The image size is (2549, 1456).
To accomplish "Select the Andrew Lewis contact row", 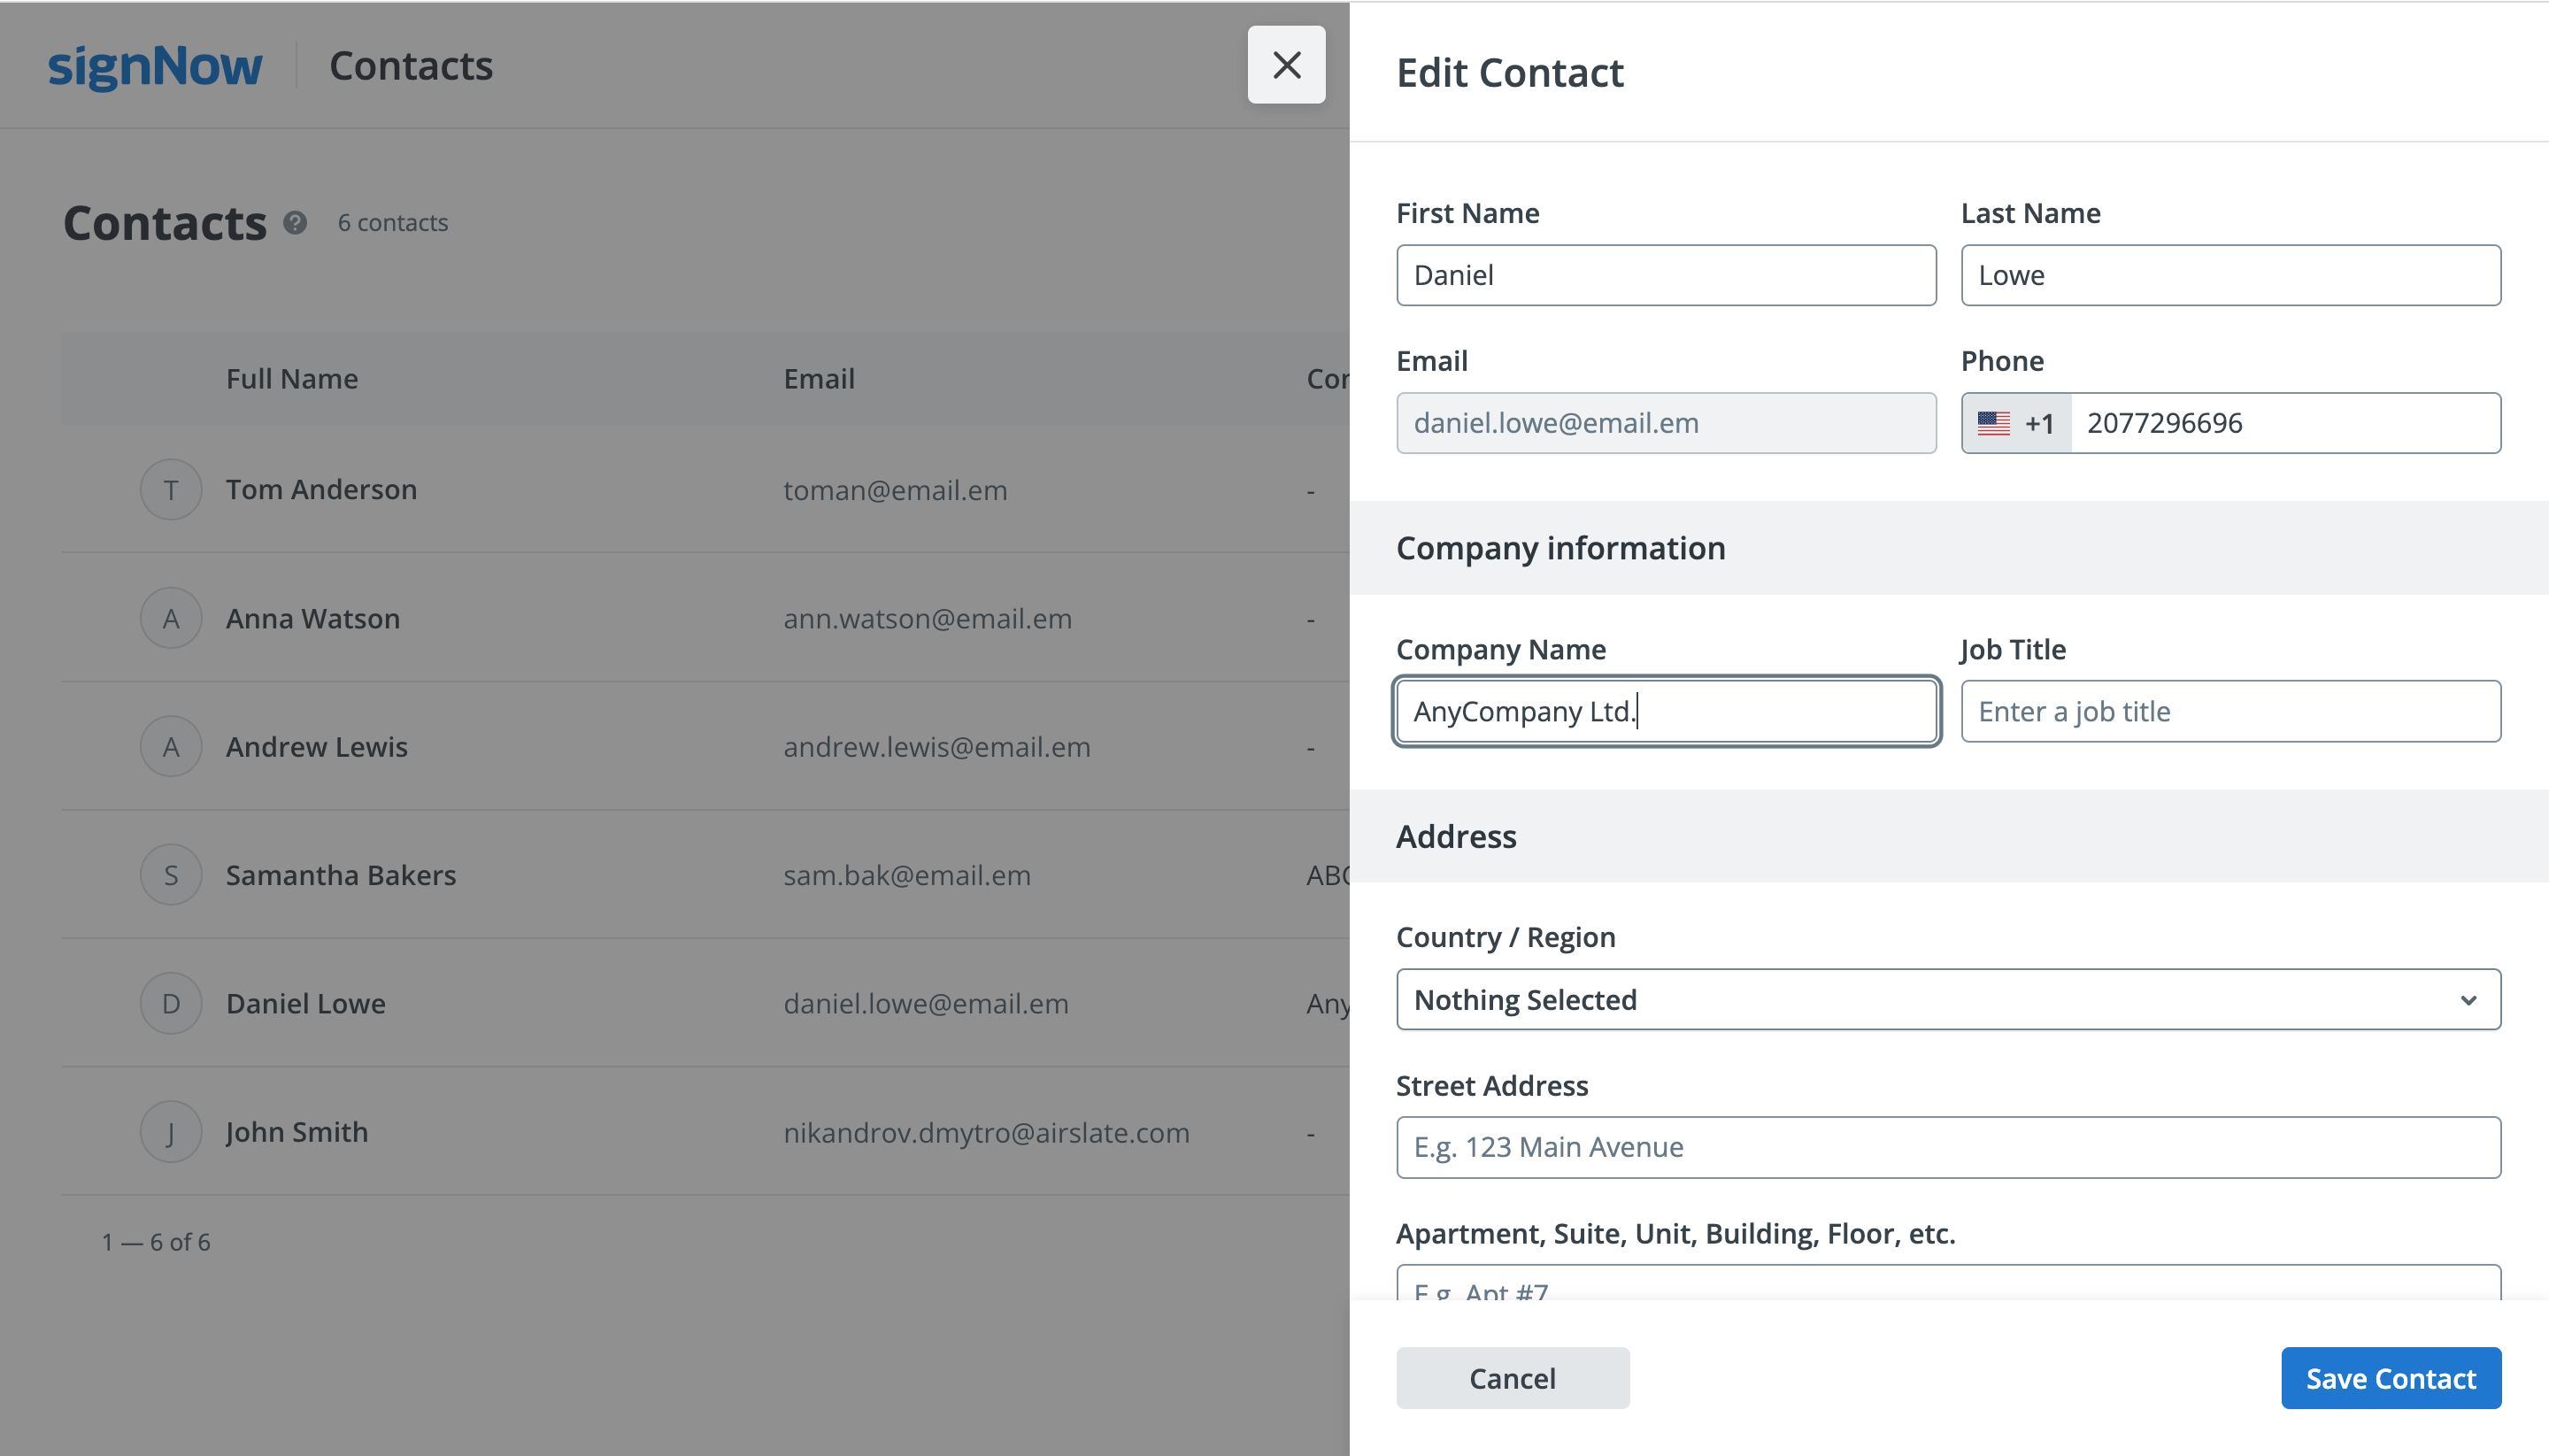I will click(x=316, y=747).
